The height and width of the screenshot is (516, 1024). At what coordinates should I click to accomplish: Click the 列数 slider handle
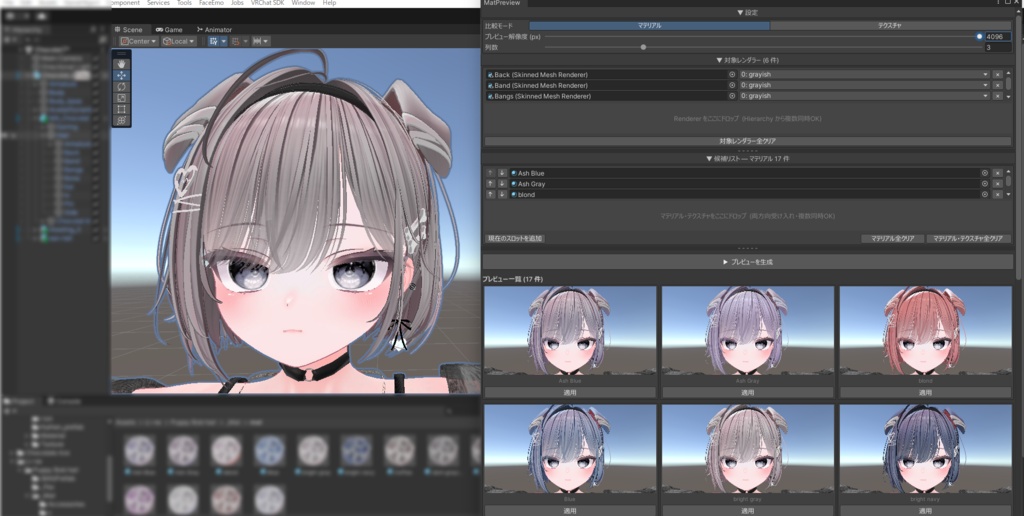point(643,47)
